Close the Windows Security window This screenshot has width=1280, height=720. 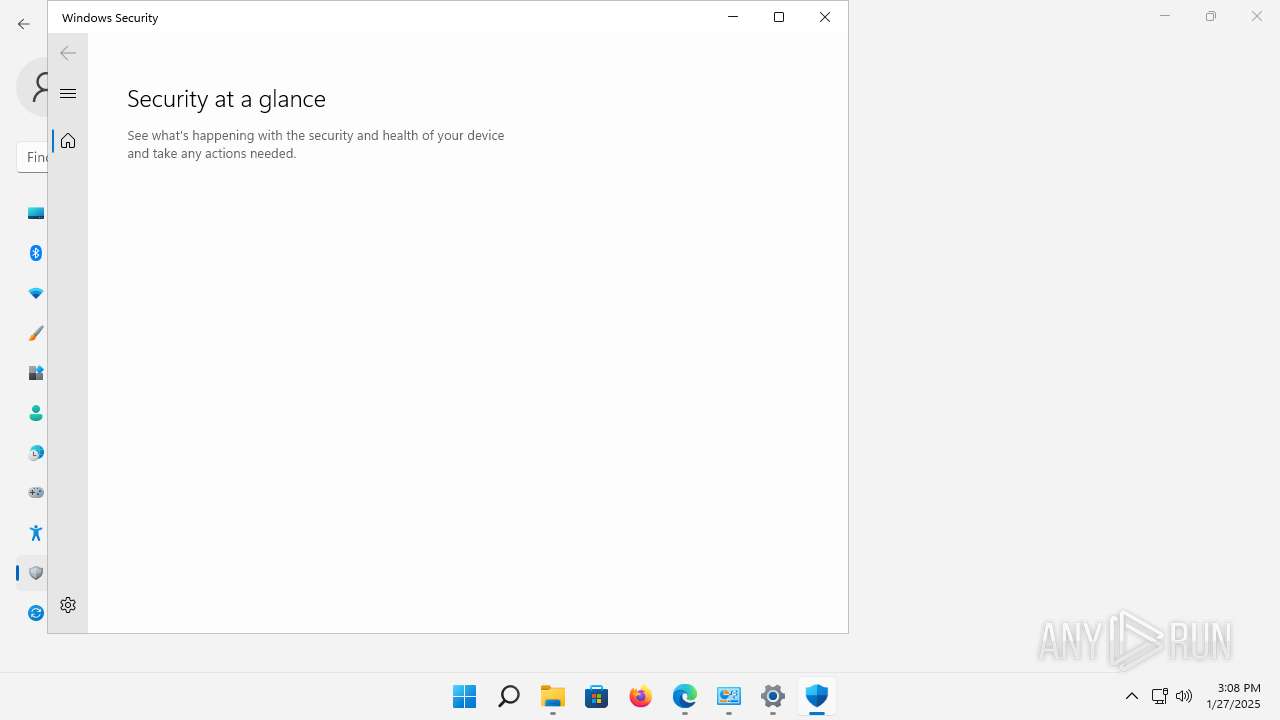click(x=825, y=17)
